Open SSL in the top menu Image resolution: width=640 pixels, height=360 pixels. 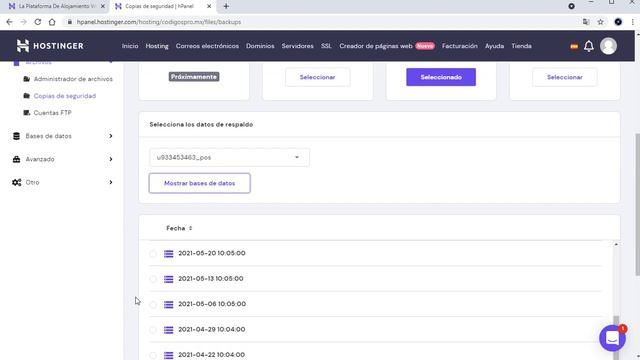326,46
